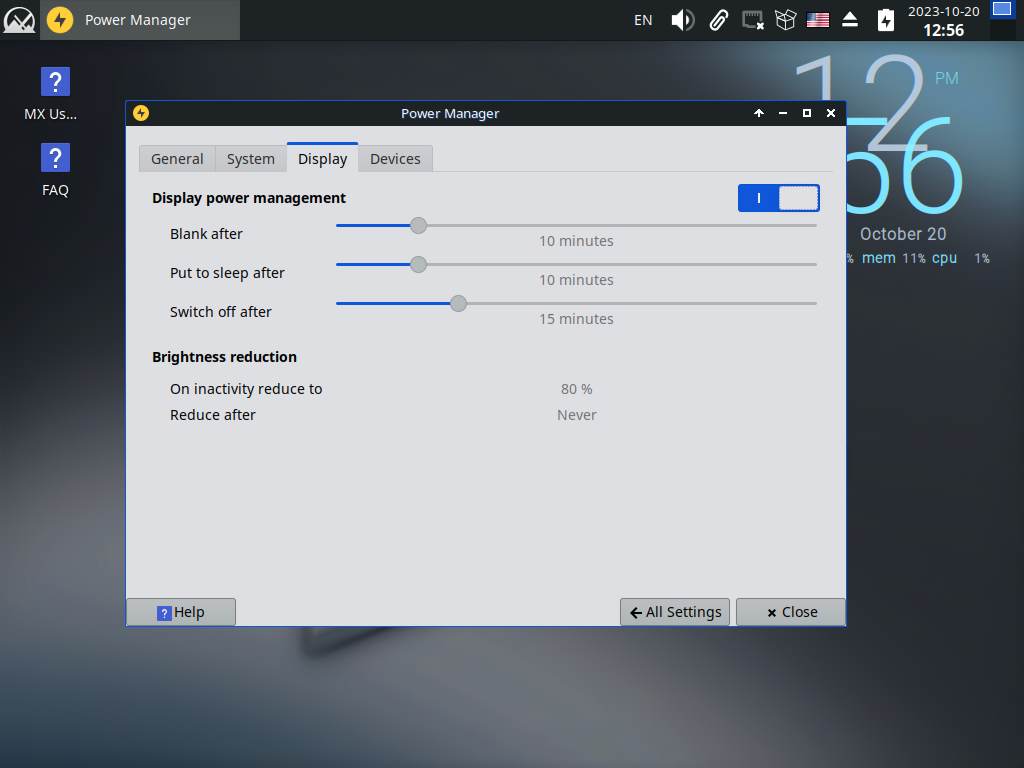The image size is (1024, 768).
Task: Click the keep-above arrow in titlebar
Action: [759, 113]
